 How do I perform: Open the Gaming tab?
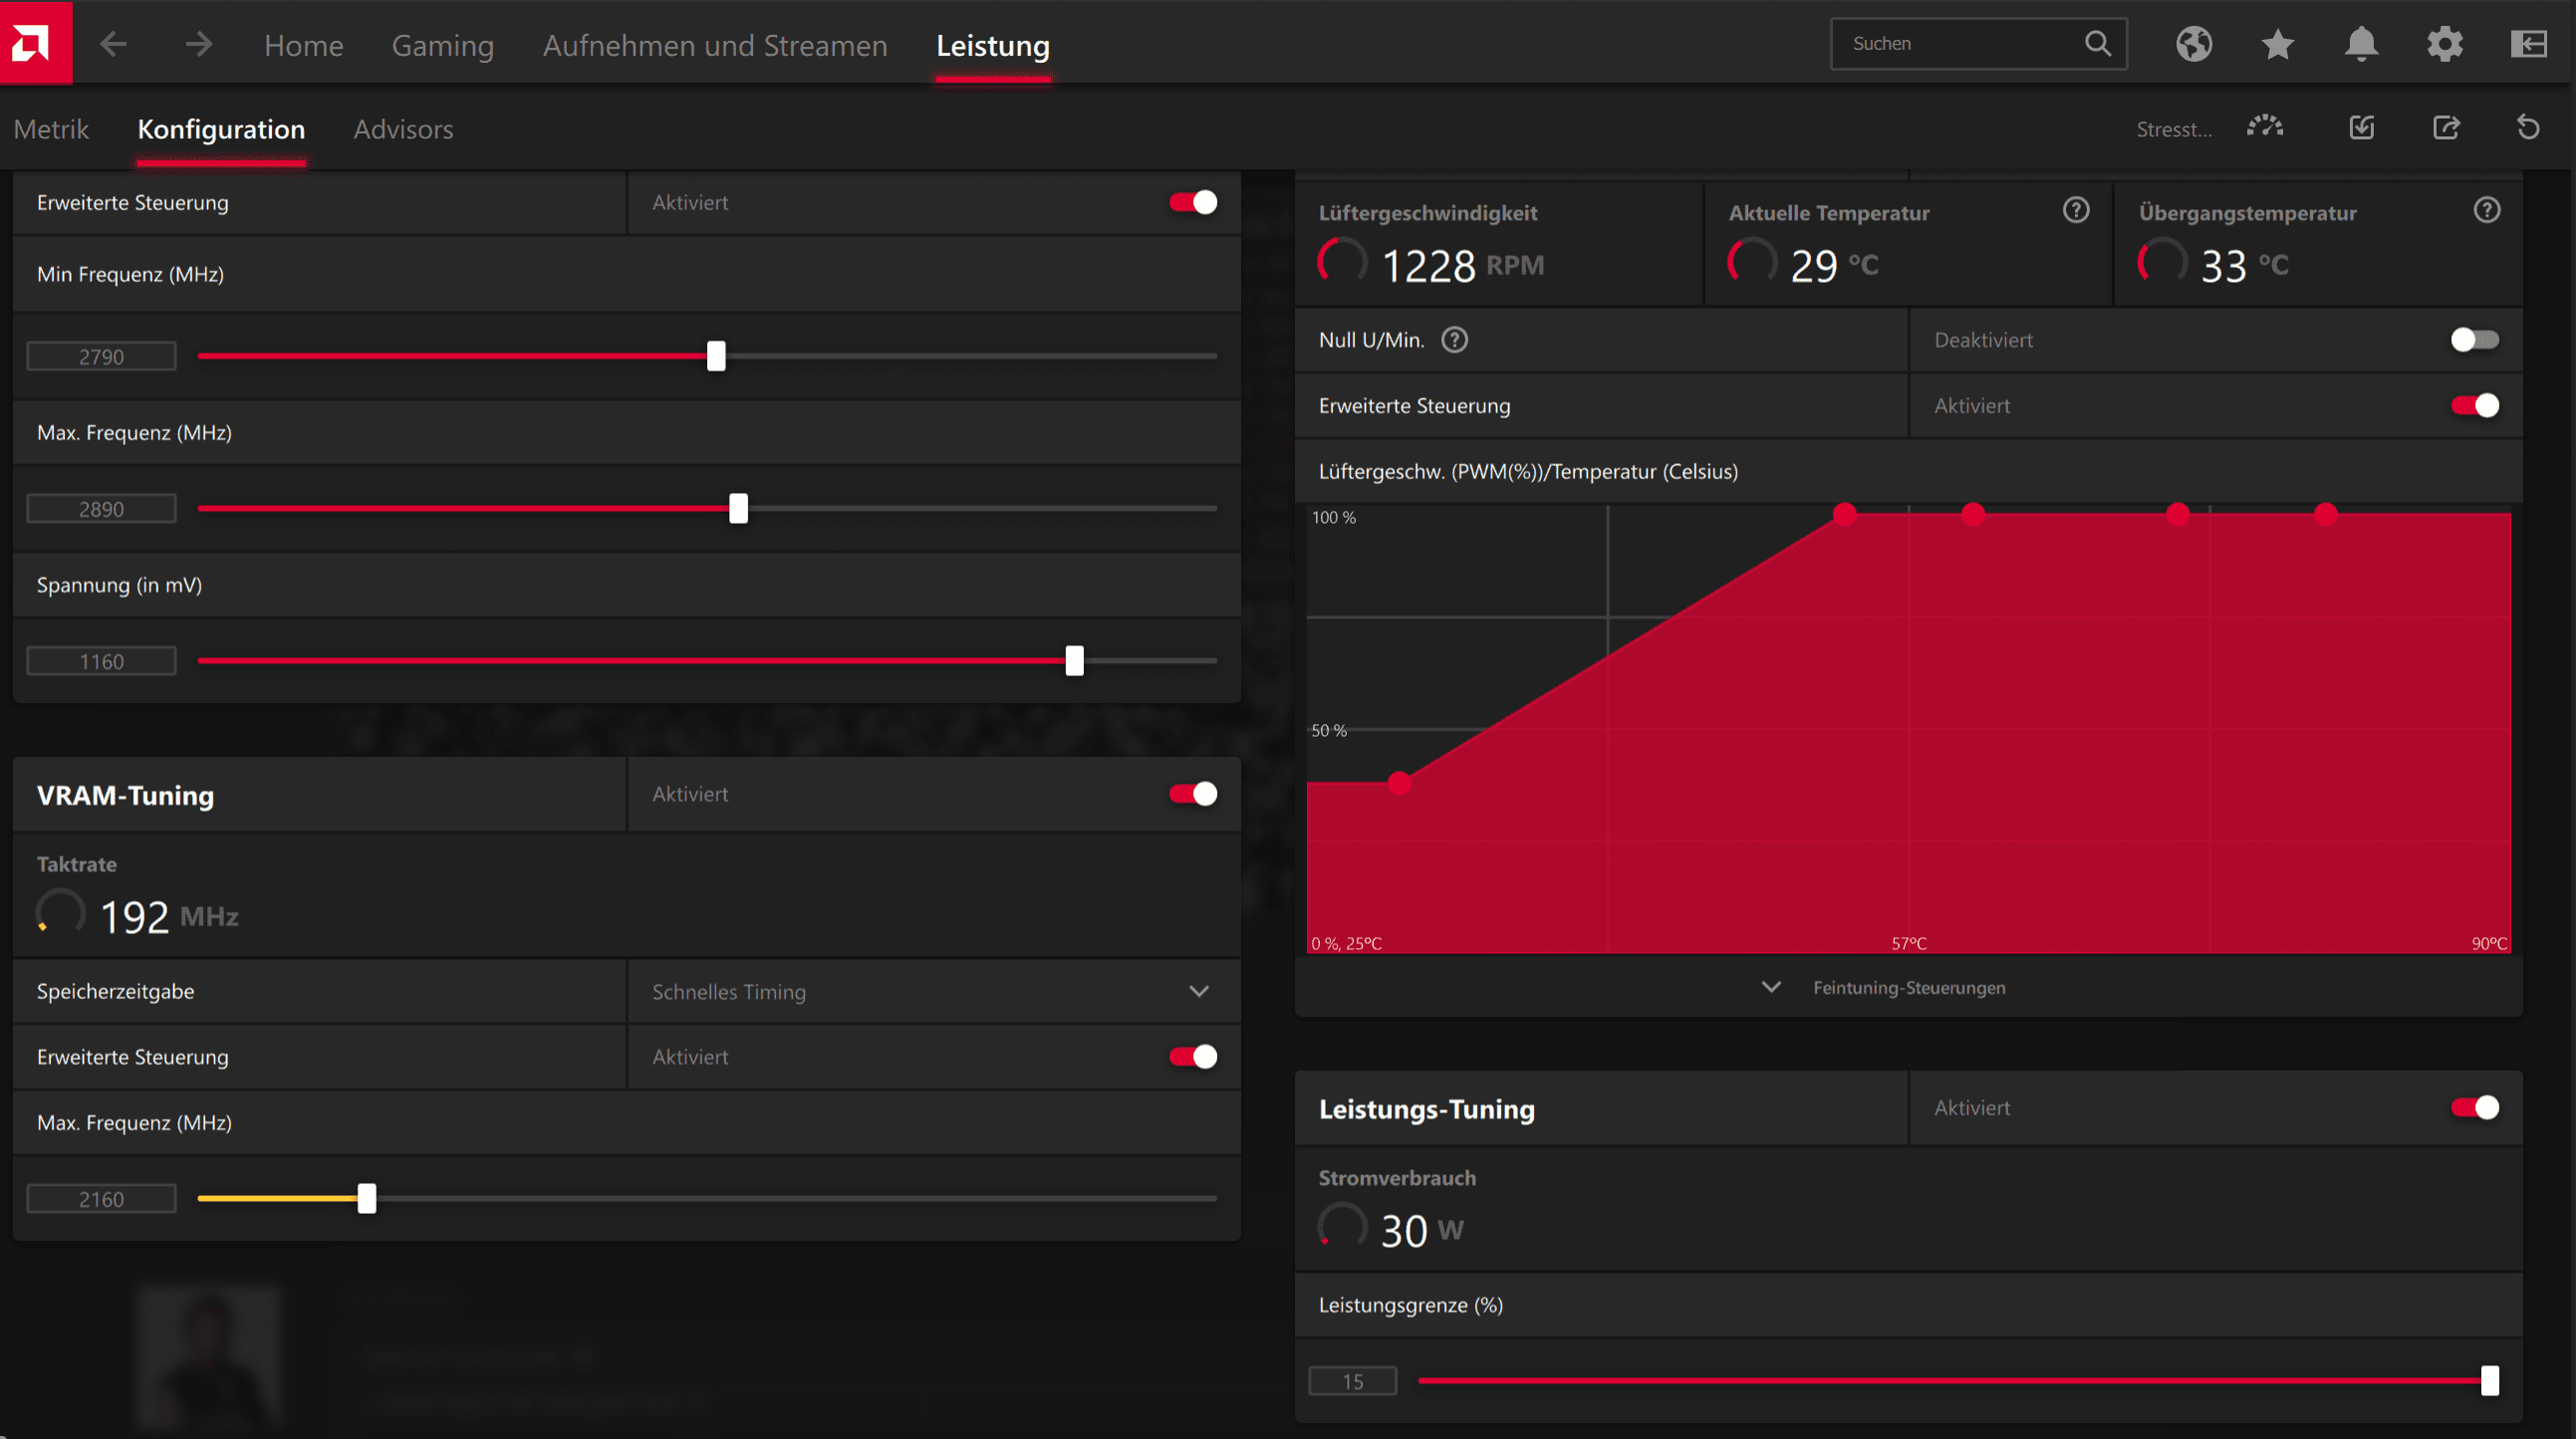click(442, 45)
